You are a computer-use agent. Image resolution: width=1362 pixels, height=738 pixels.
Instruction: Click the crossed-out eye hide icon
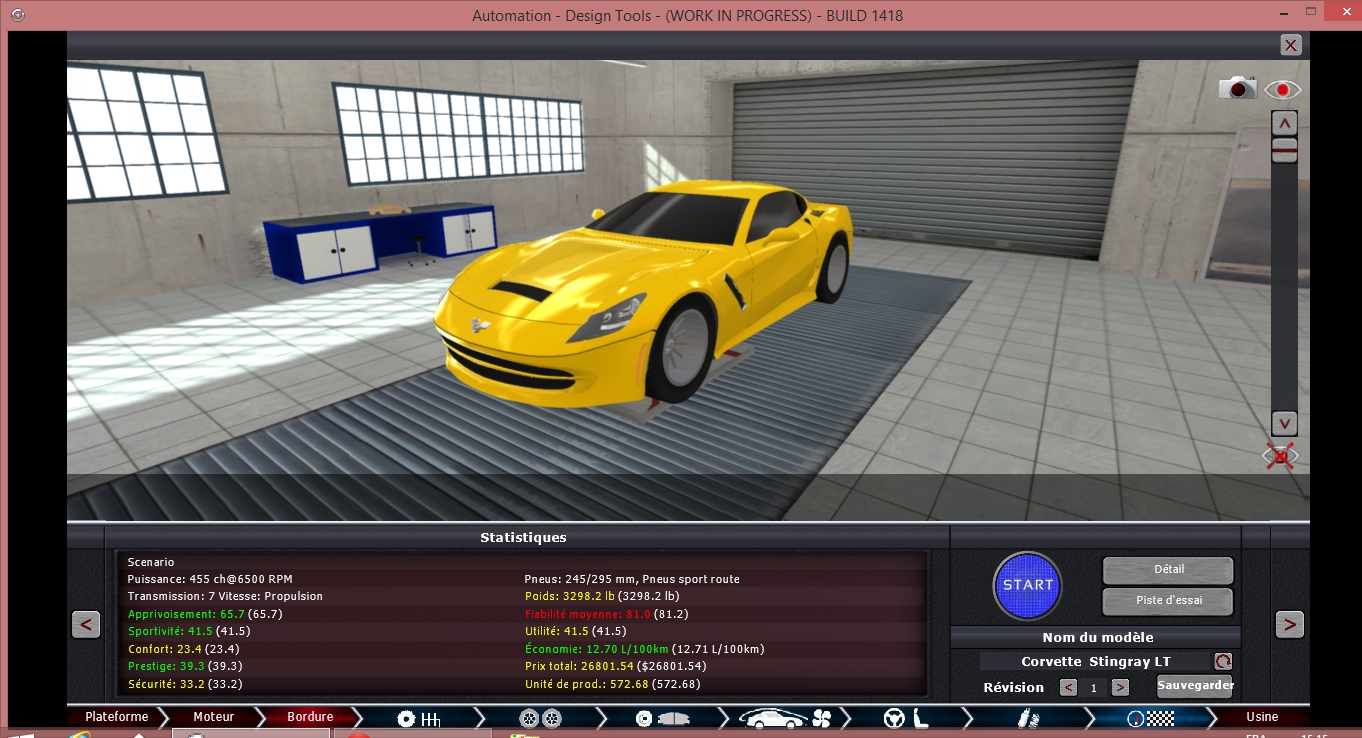(x=1281, y=457)
